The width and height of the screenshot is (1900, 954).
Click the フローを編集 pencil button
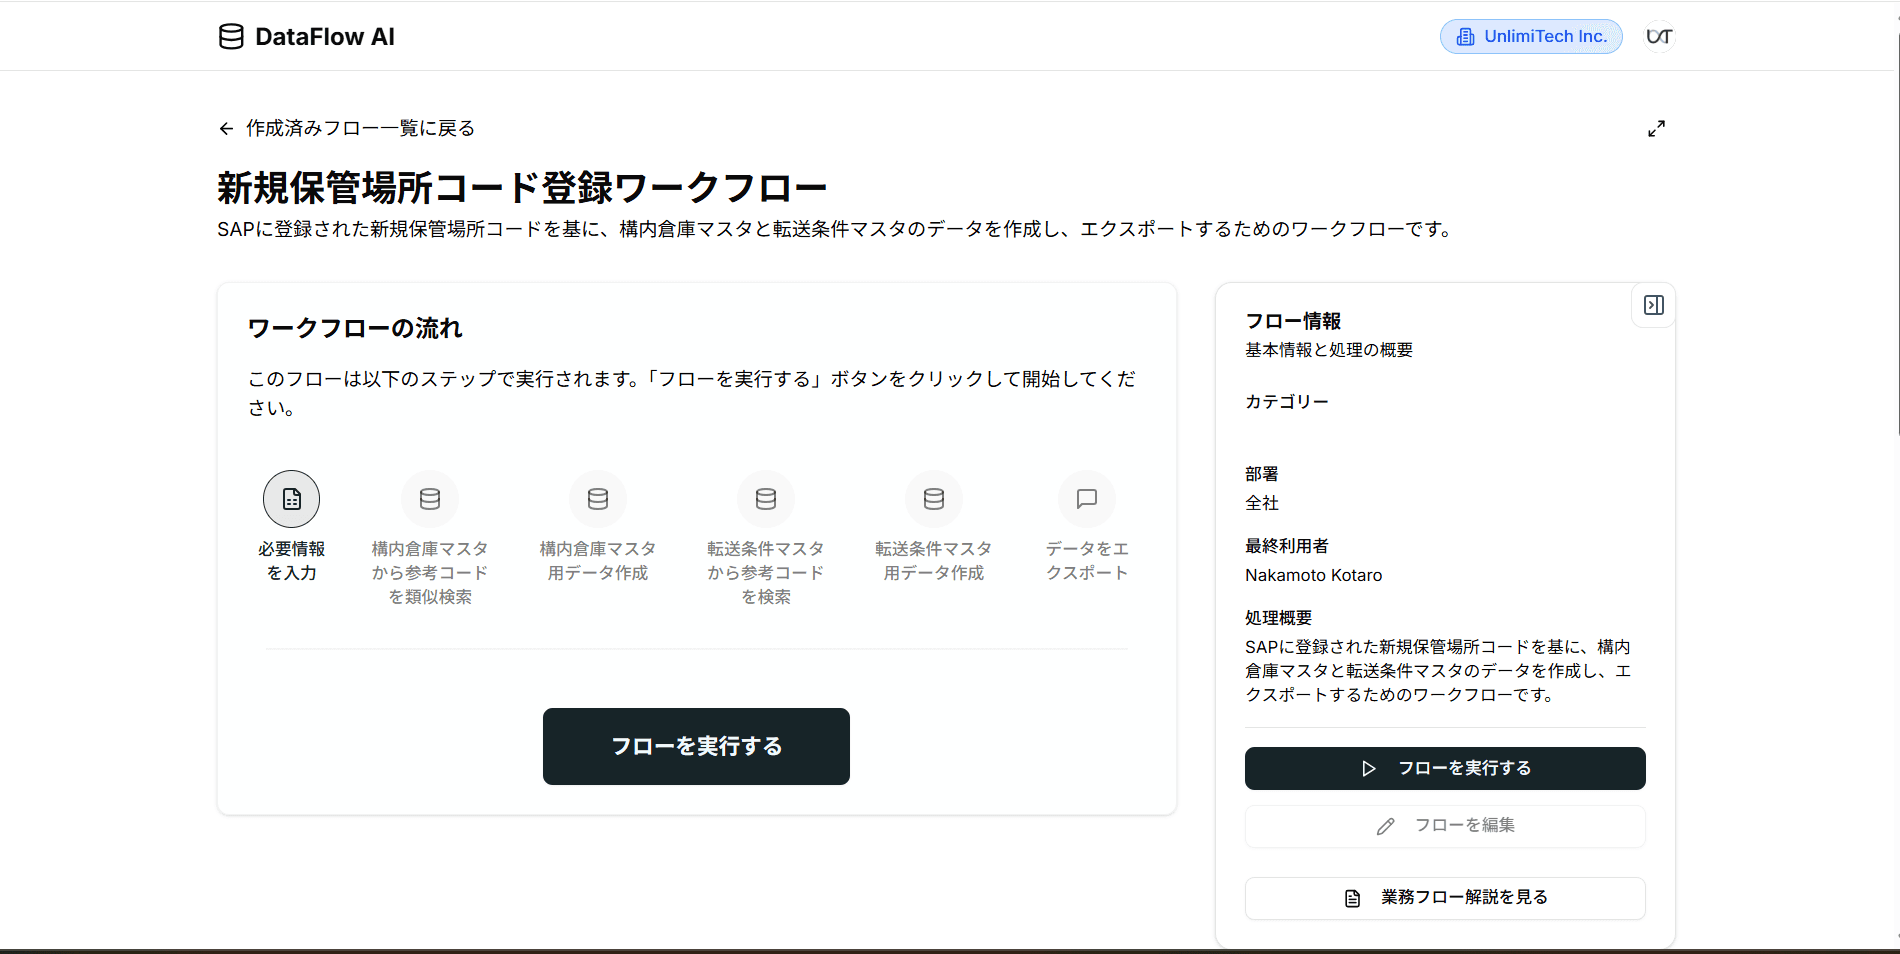(x=1445, y=826)
